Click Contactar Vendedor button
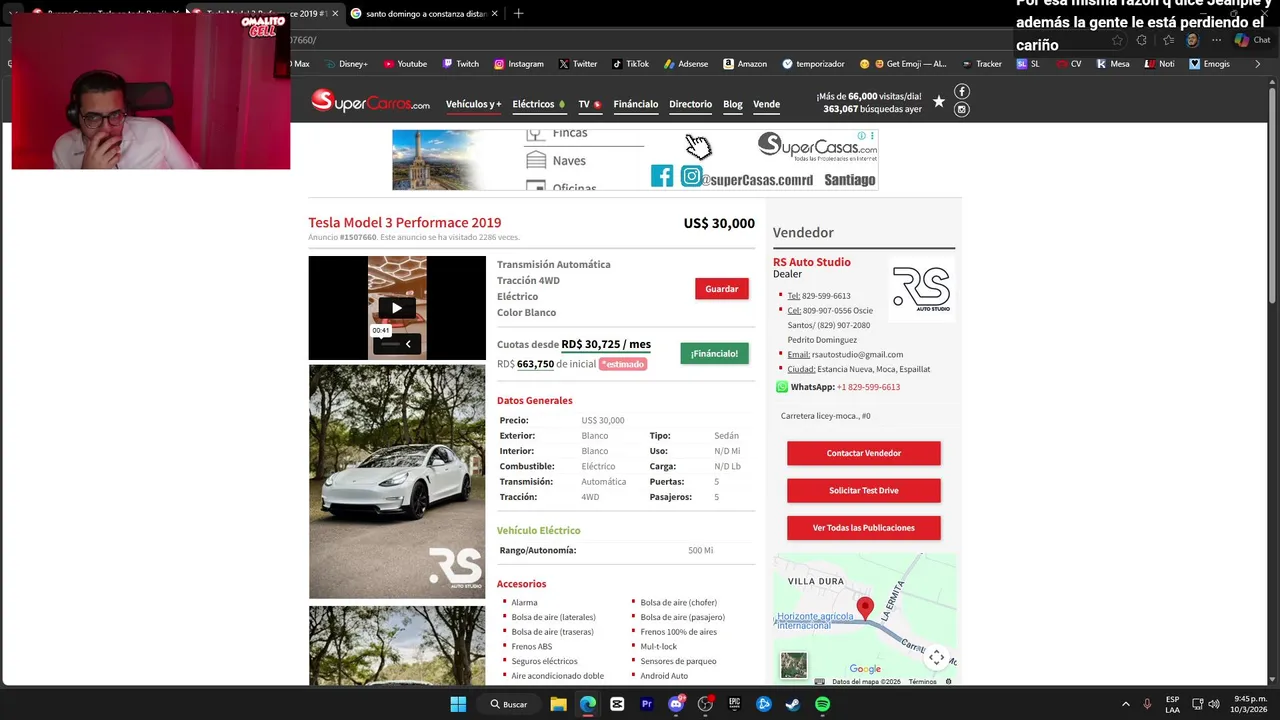 pyautogui.click(x=864, y=453)
